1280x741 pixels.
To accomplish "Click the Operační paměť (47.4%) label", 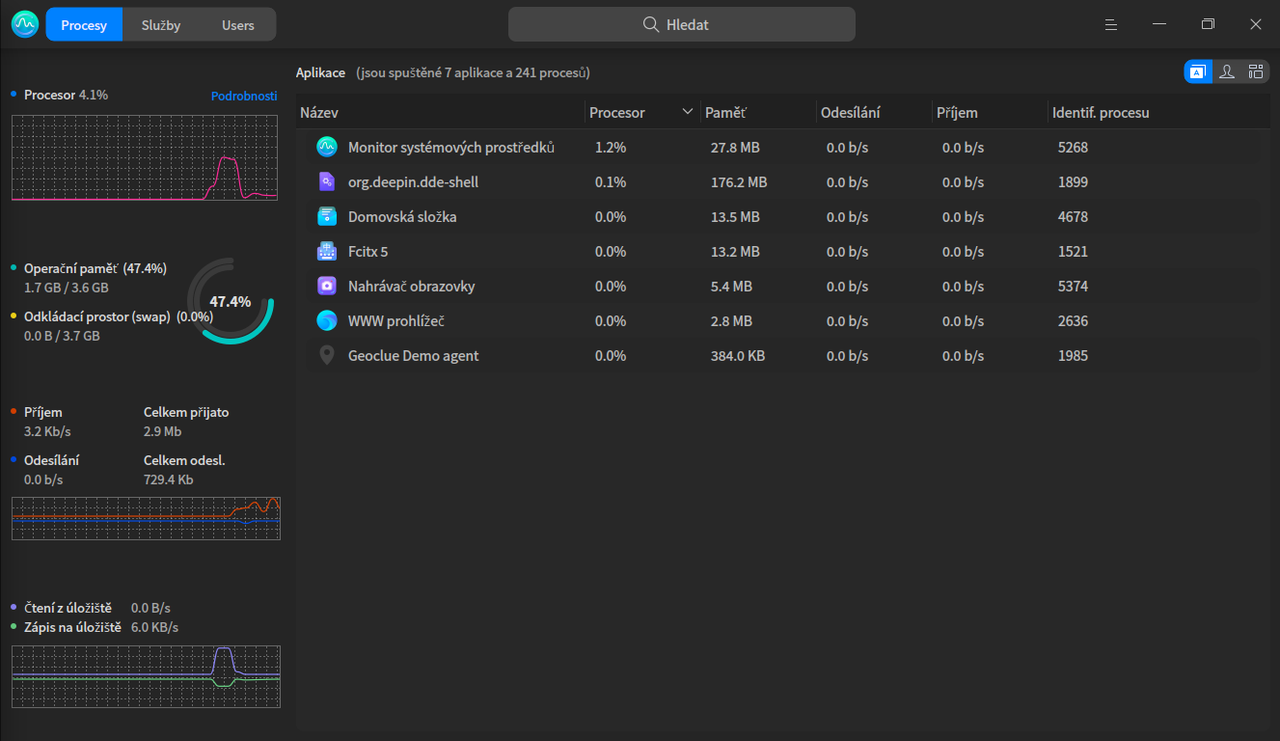I will [95, 268].
